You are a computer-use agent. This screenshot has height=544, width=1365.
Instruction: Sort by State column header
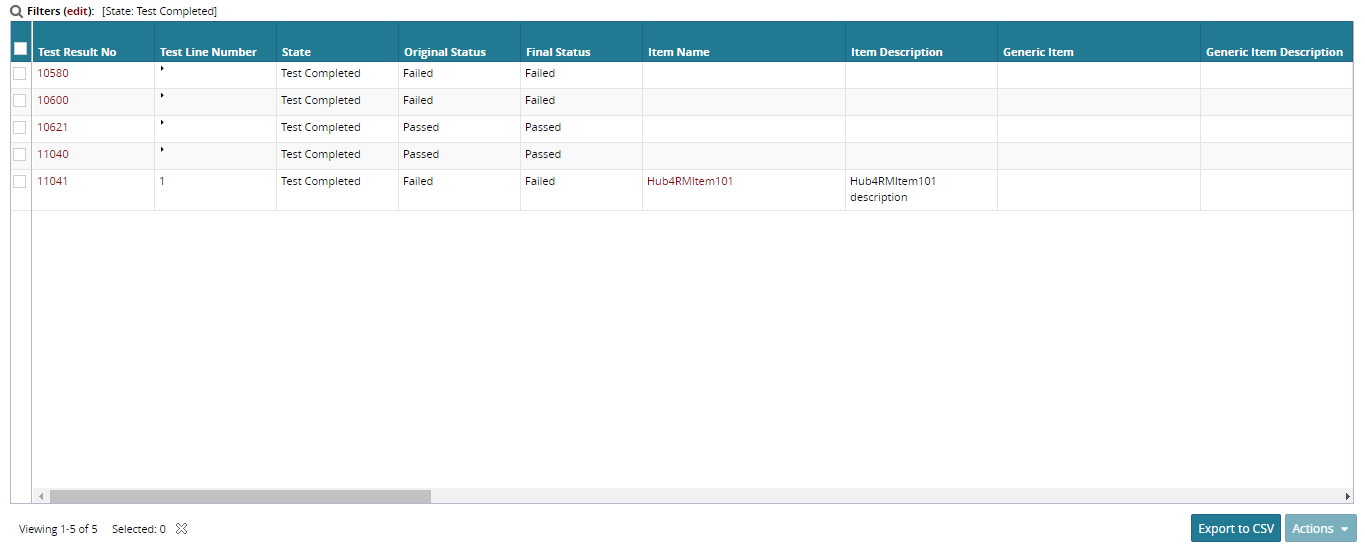pyautogui.click(x=296, y=52)
